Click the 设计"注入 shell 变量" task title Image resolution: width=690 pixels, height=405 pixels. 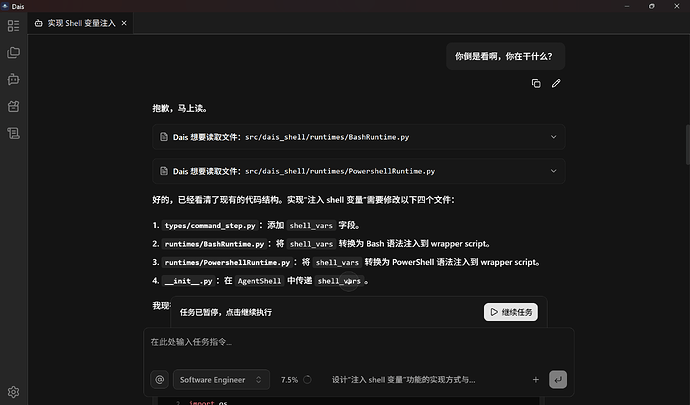click(404, 379)
